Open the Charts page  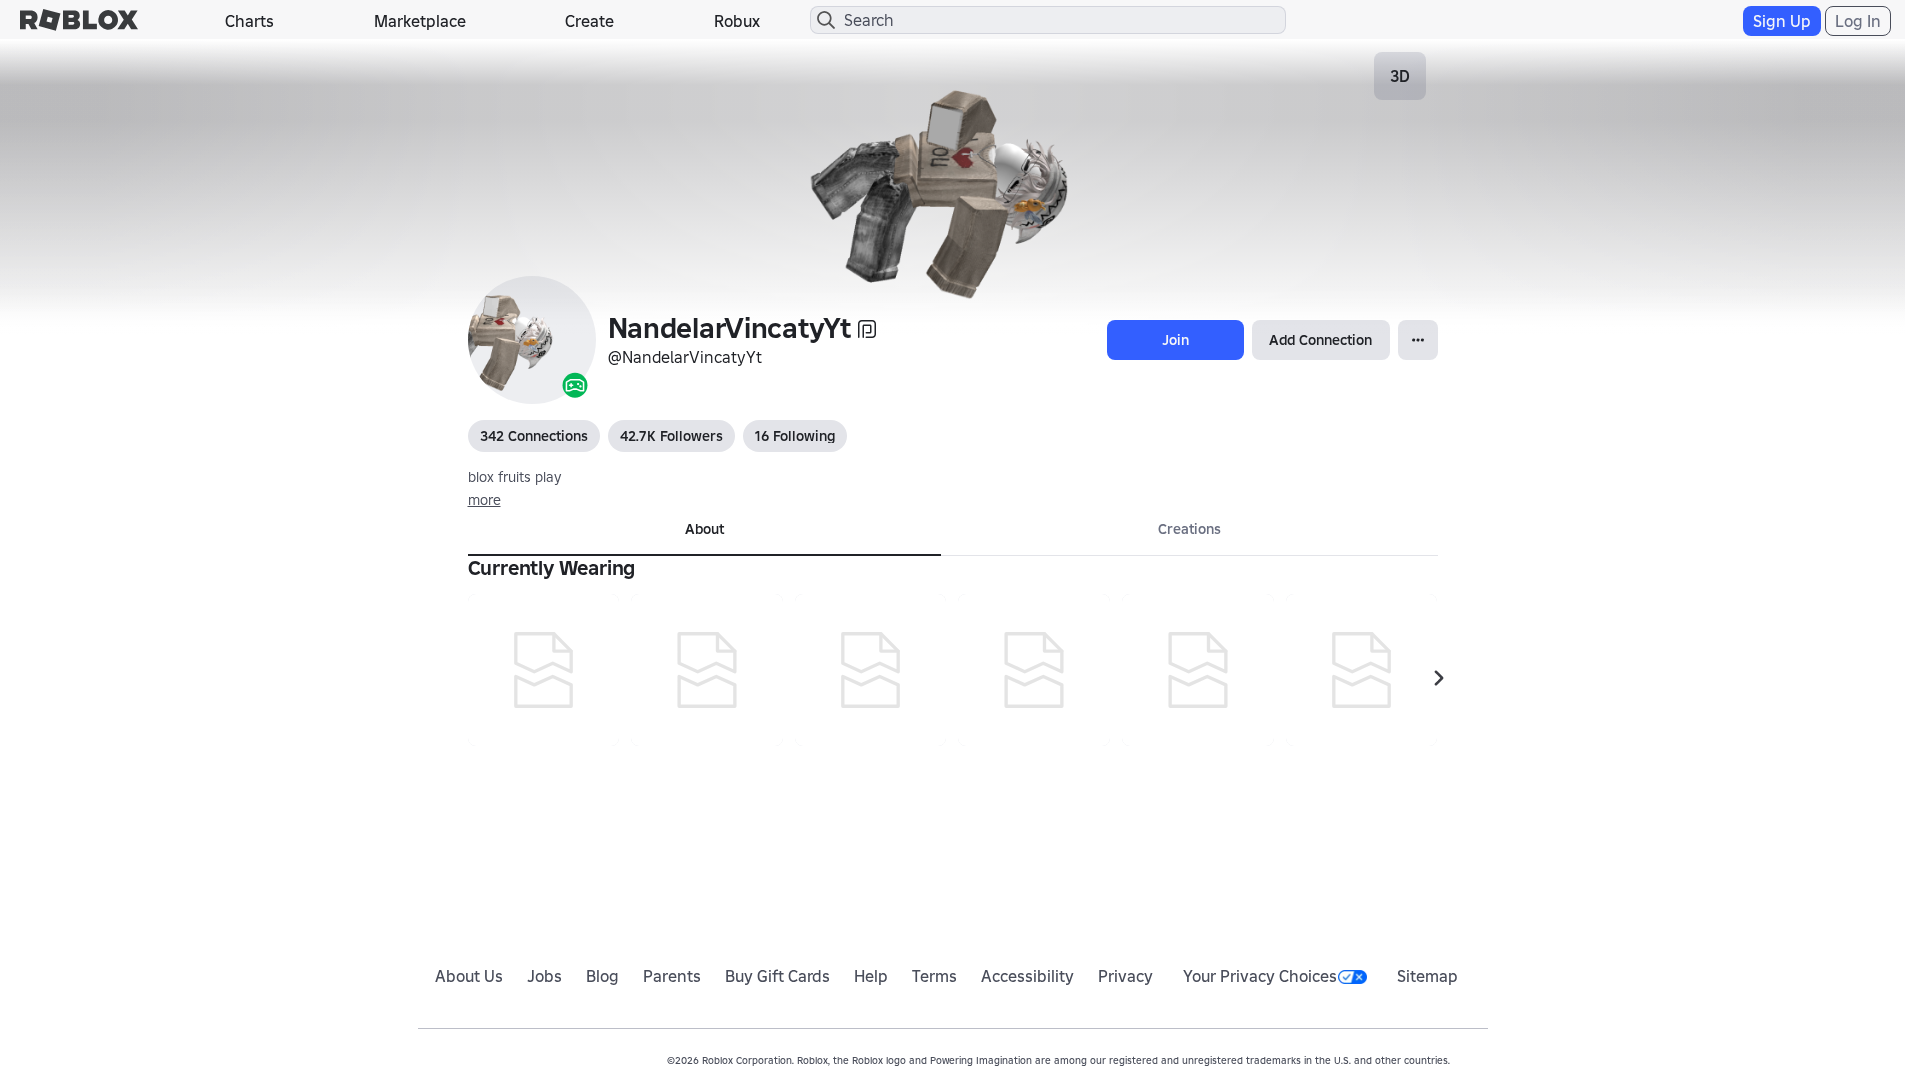[249, 21]
